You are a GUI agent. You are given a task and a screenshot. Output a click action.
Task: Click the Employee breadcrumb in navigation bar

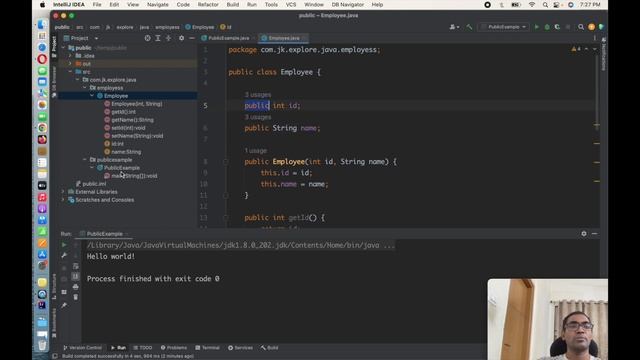click(x=200, y=27)
